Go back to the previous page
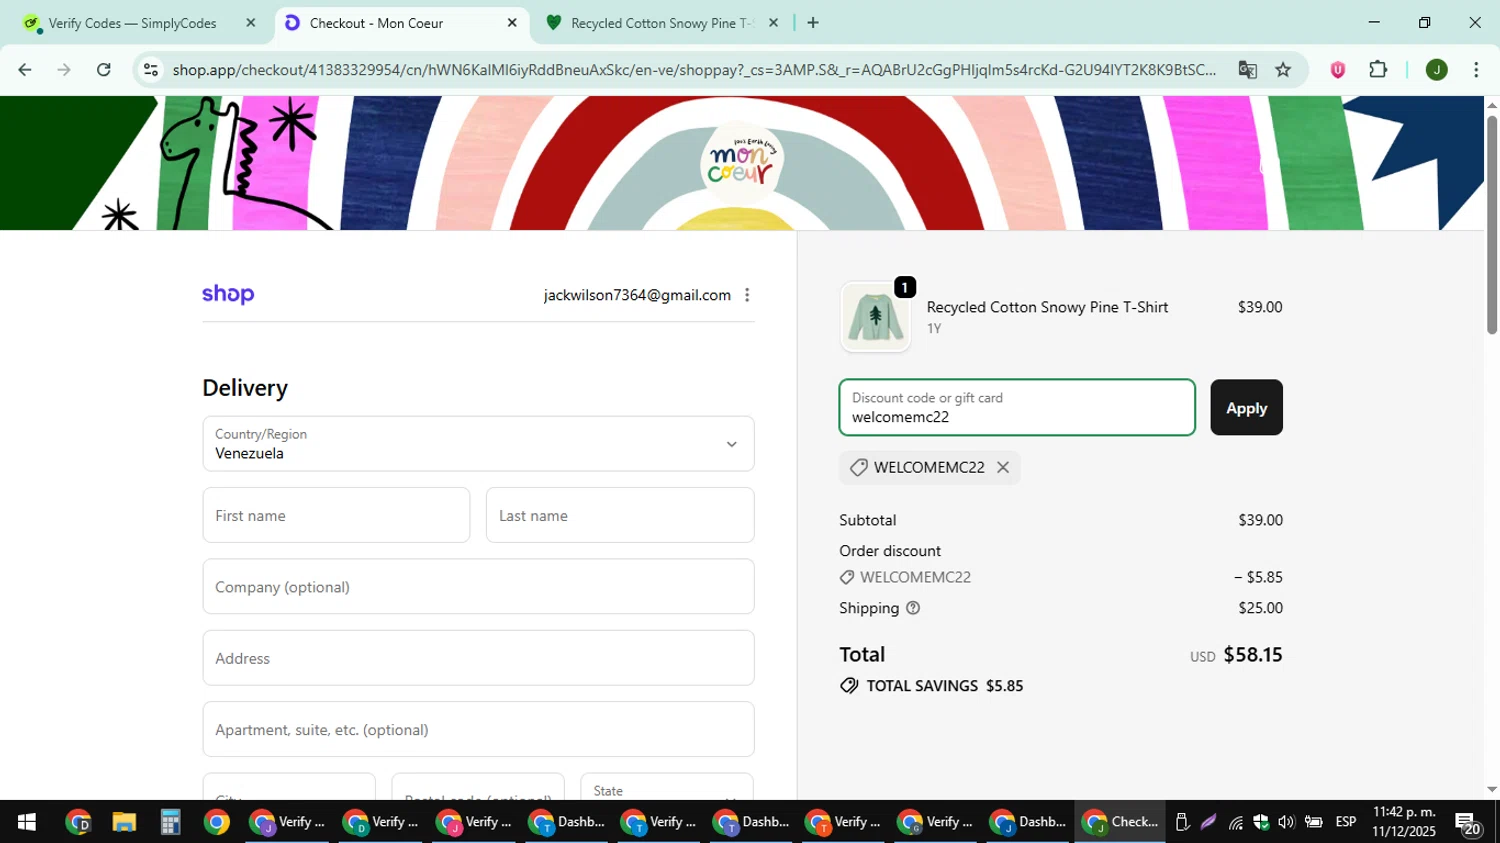This screenshot has width=1500, height=843. [25, 69]
